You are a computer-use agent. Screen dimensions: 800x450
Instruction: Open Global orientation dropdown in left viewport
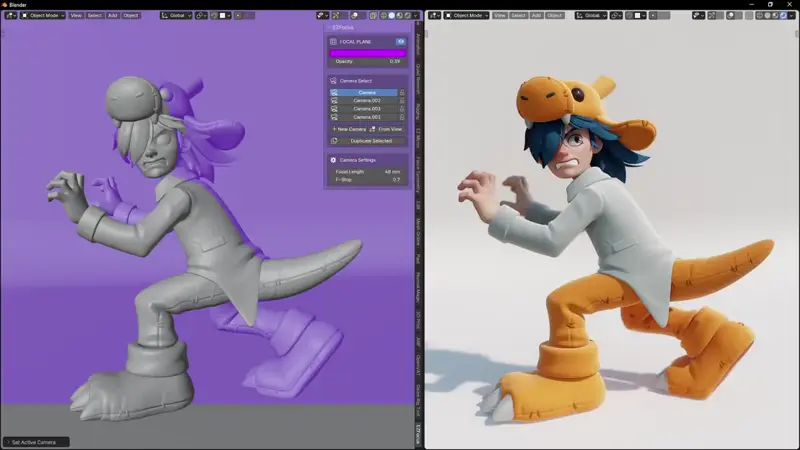176,15
